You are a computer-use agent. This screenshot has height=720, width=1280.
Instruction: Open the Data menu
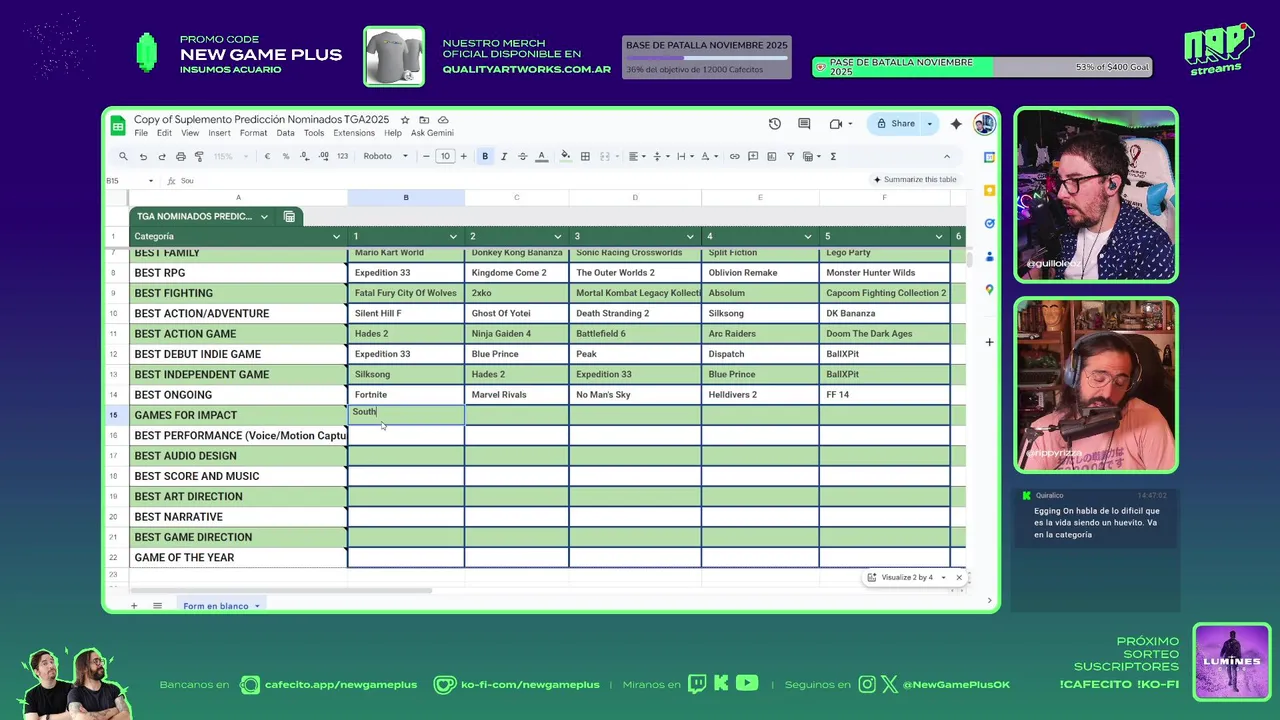point(285,133)
